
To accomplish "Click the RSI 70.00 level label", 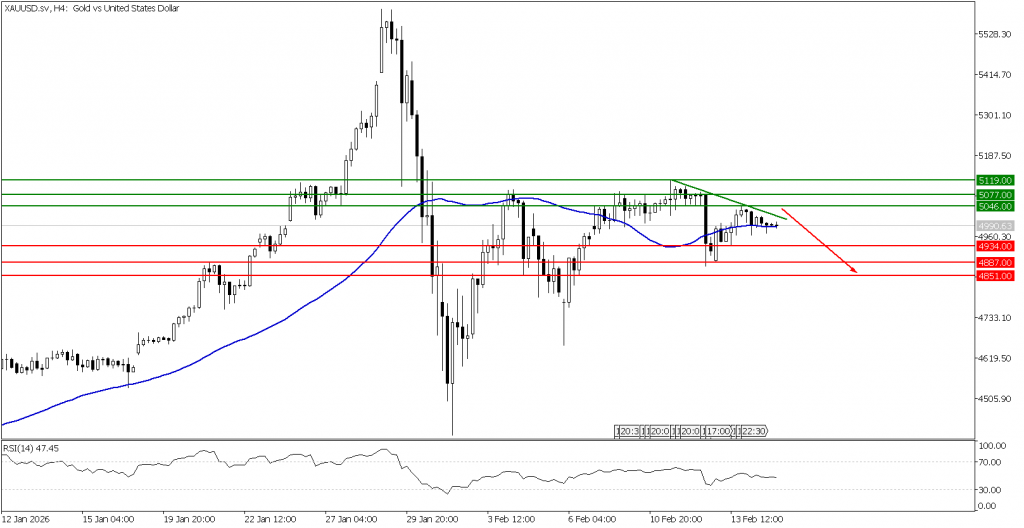I will (x=992, y=462).
